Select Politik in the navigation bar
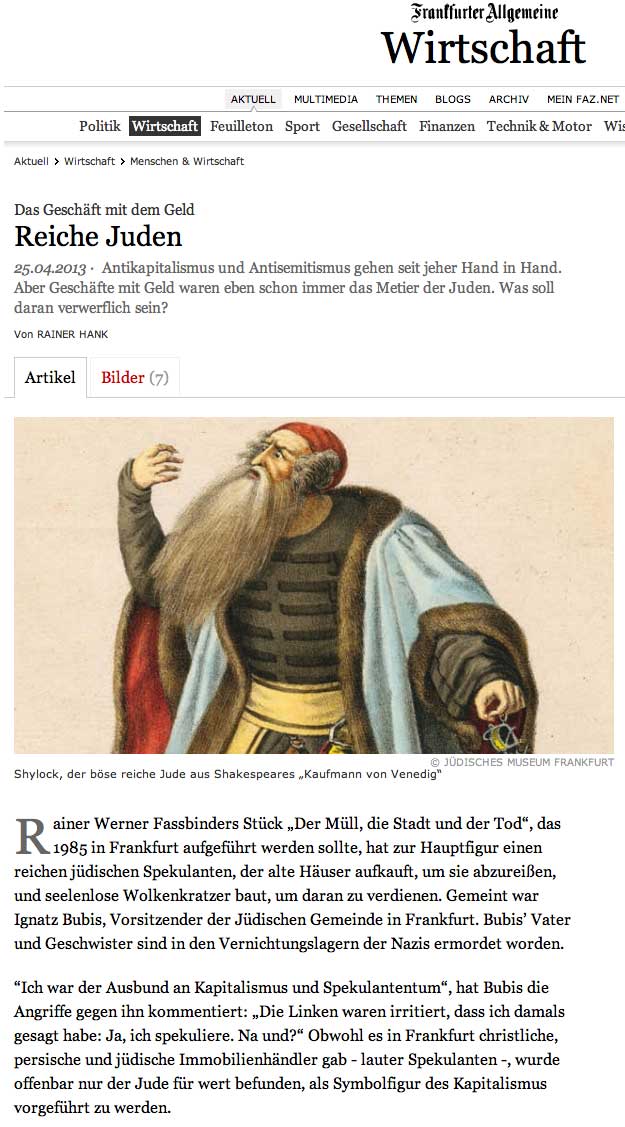The image size is (625, 1127). point(100,126)
